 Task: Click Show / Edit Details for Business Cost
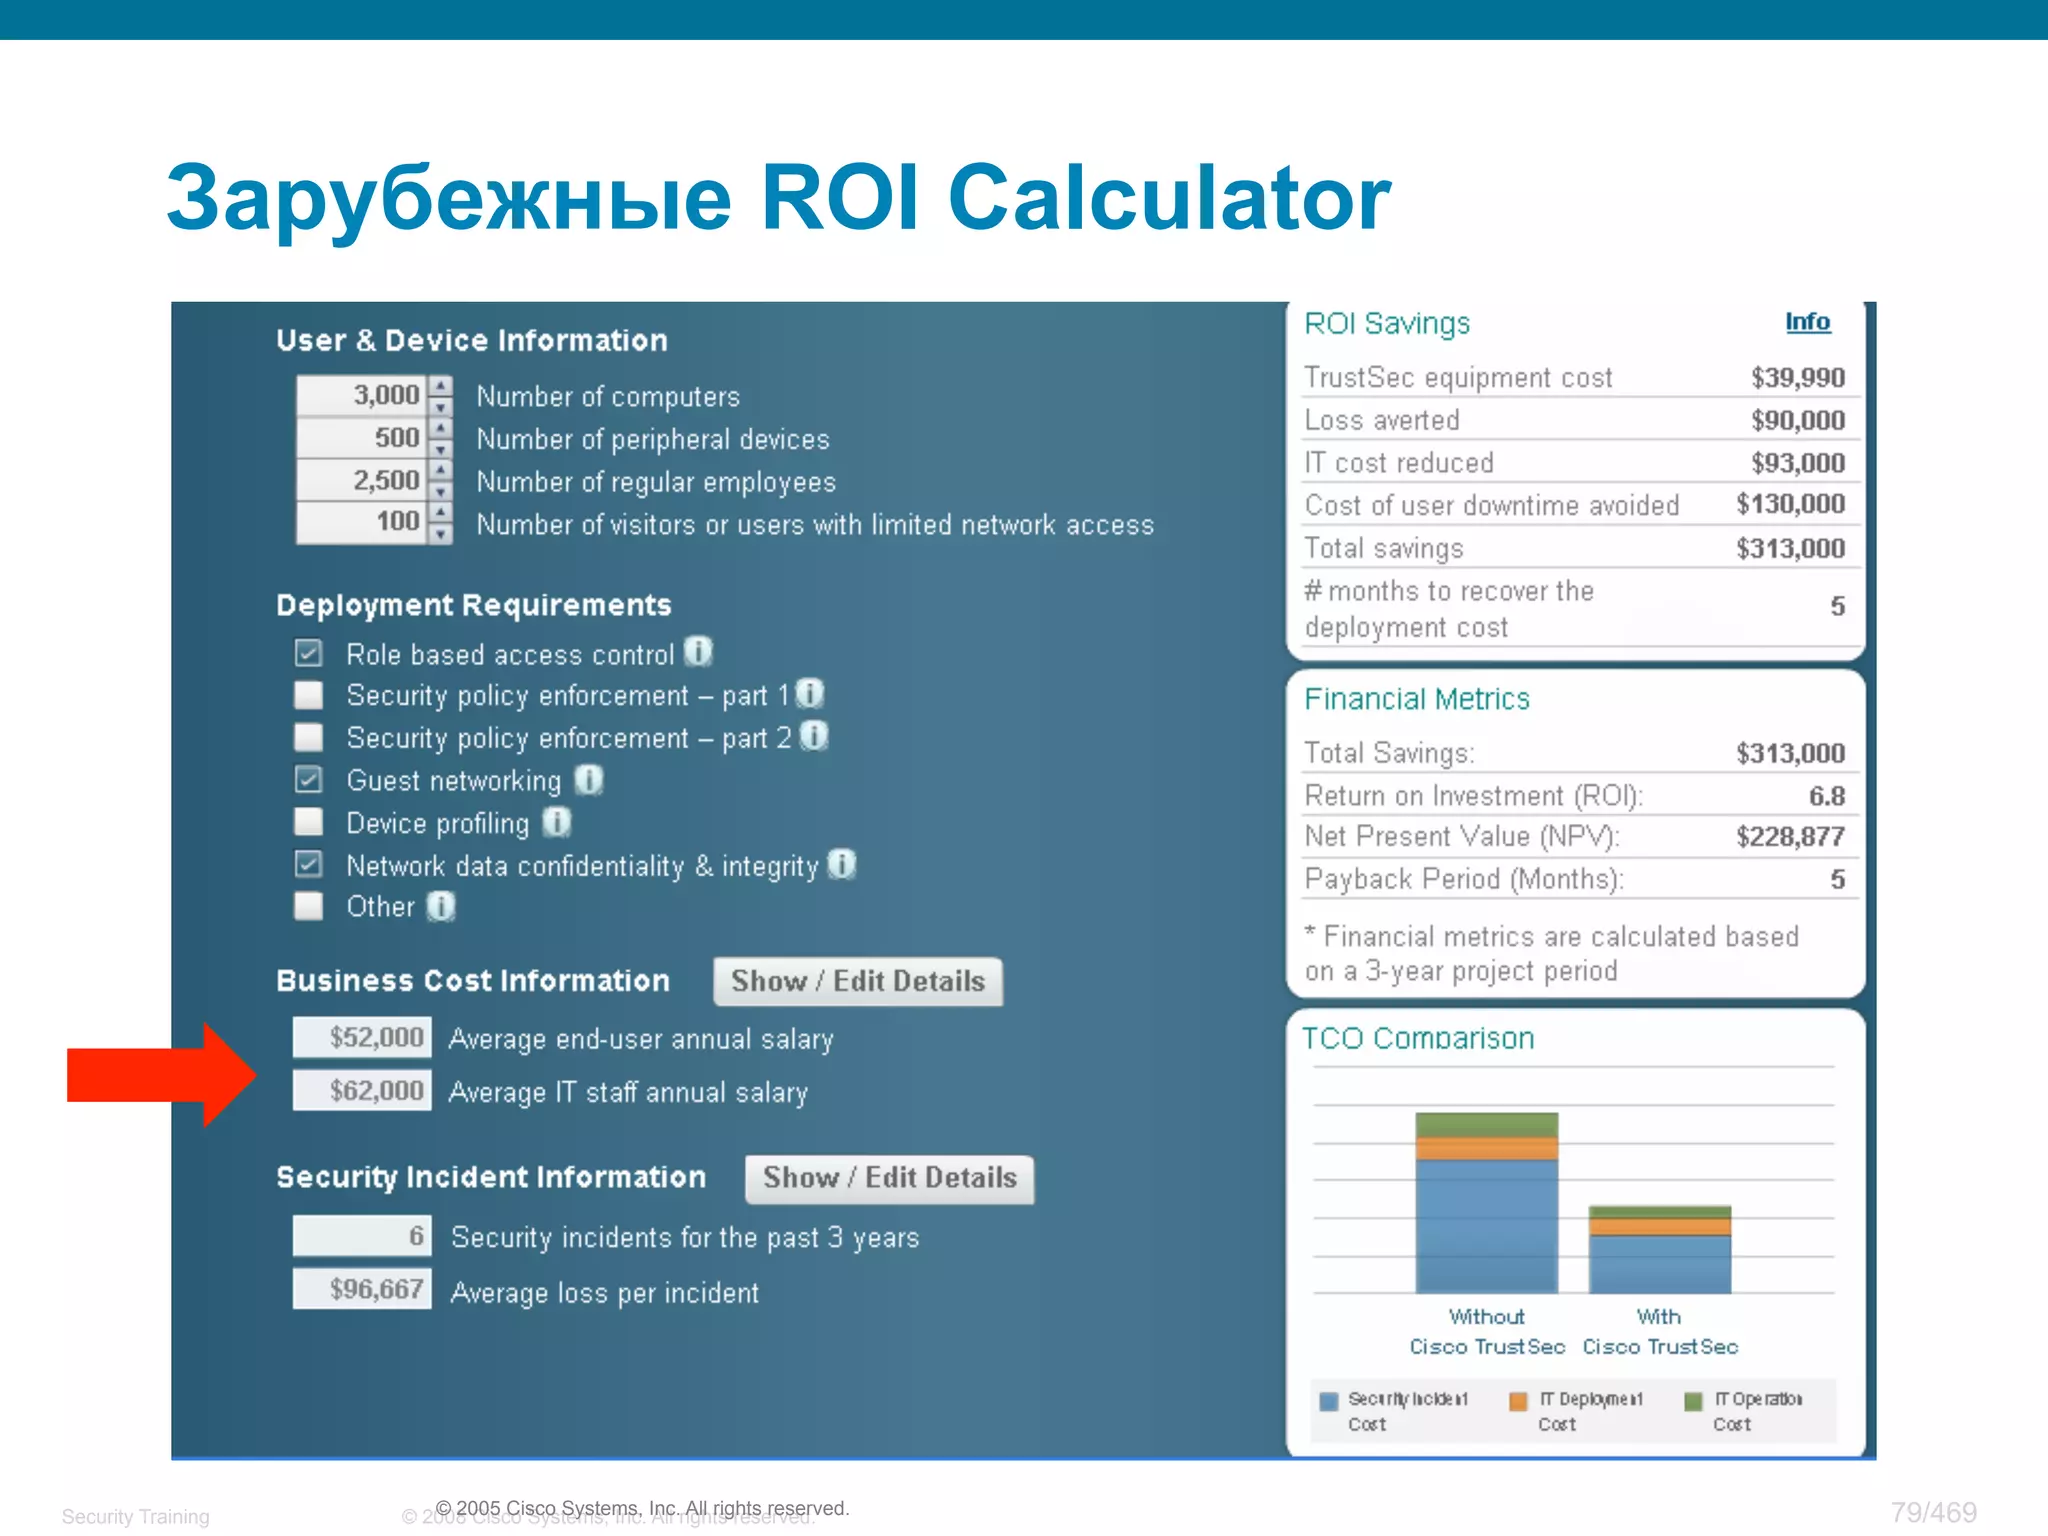858,981
